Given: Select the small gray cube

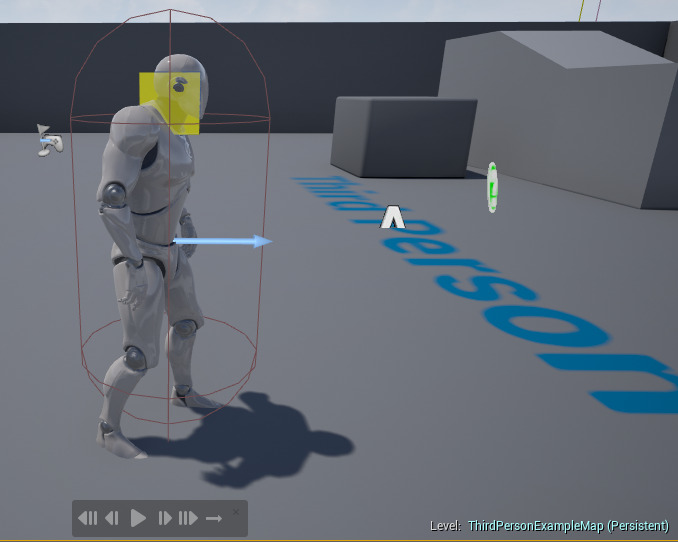Looking at the screenshot, I should pyautogui.click(x=404, y=136).
